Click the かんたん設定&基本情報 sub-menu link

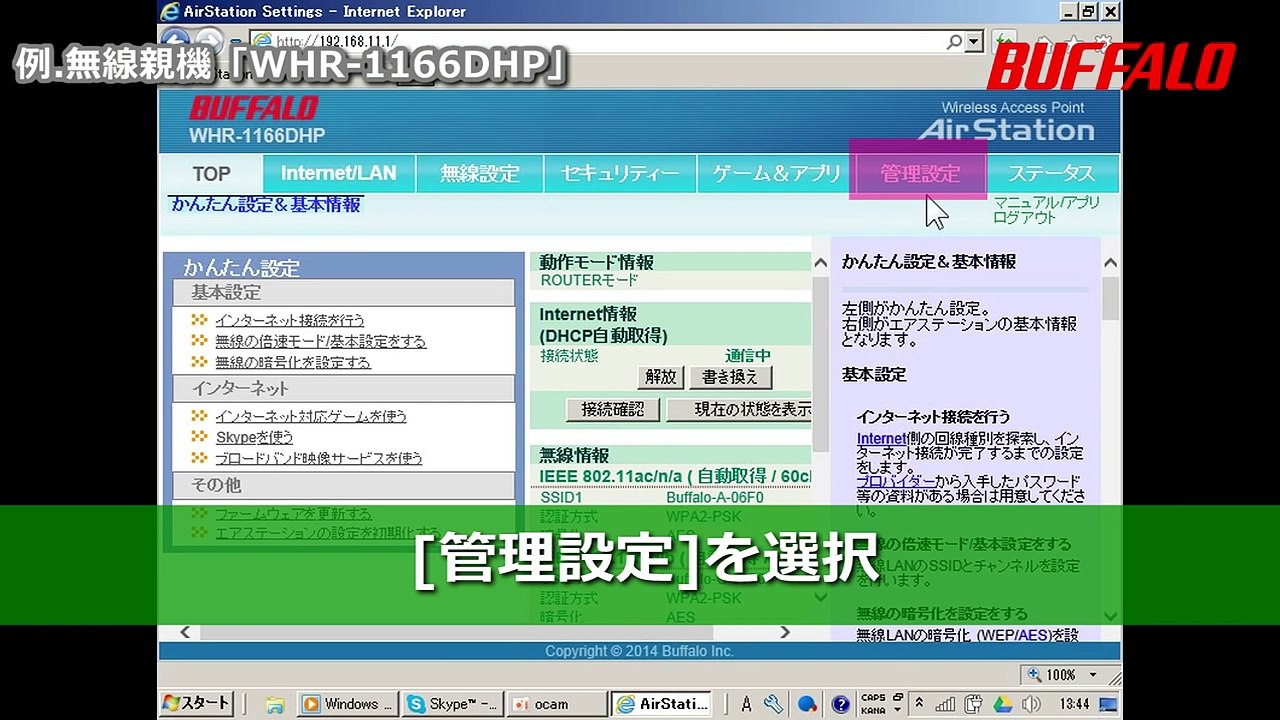265,204
